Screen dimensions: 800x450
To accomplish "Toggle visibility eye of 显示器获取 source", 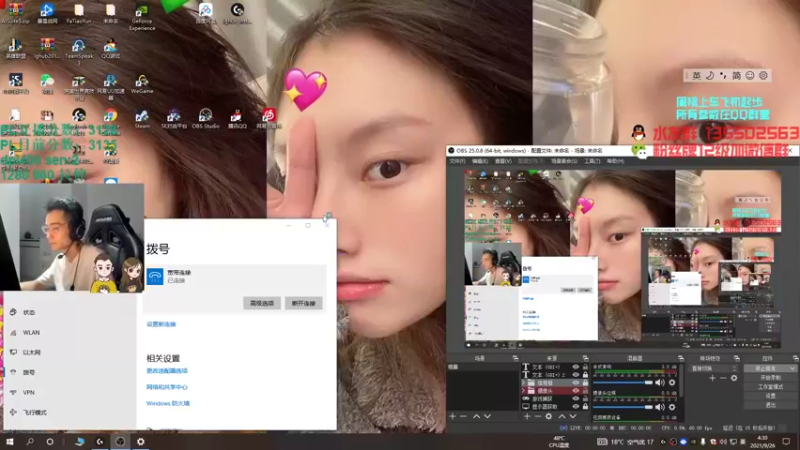I will point(576,407).
